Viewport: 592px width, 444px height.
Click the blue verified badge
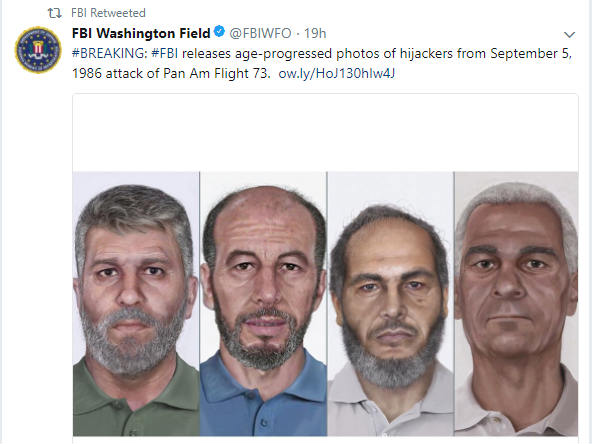pyautogui.click(x=219, y=31)
